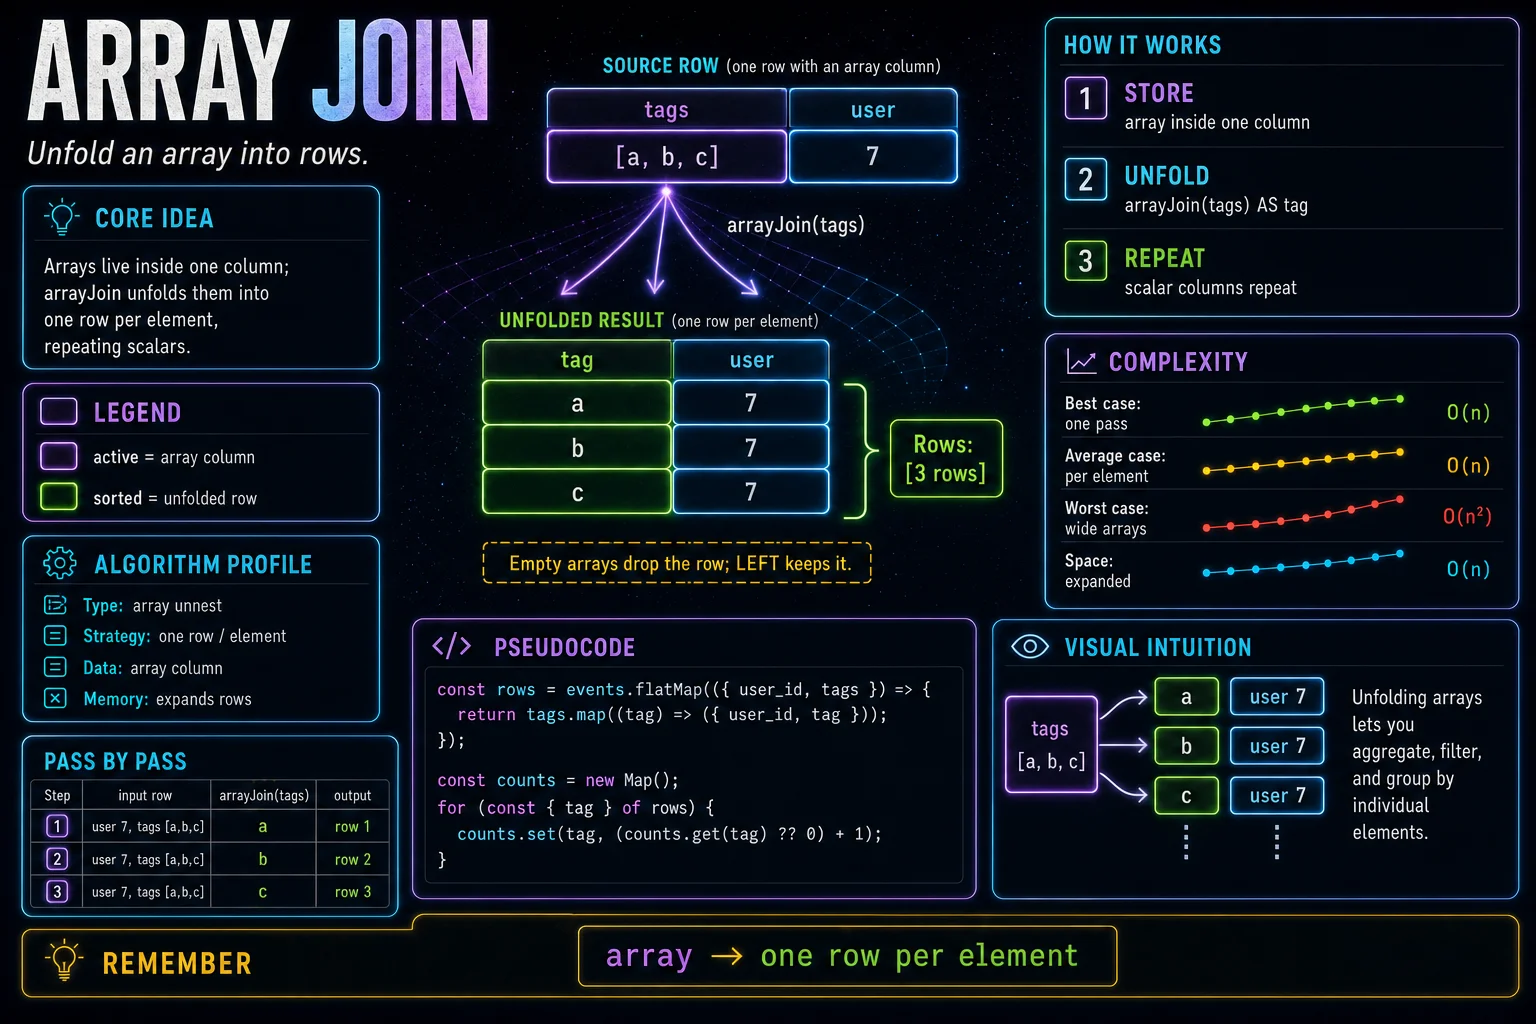
Task: Click the 'user' header in SOURCE ROW table
Action: (x=873, y=109)
